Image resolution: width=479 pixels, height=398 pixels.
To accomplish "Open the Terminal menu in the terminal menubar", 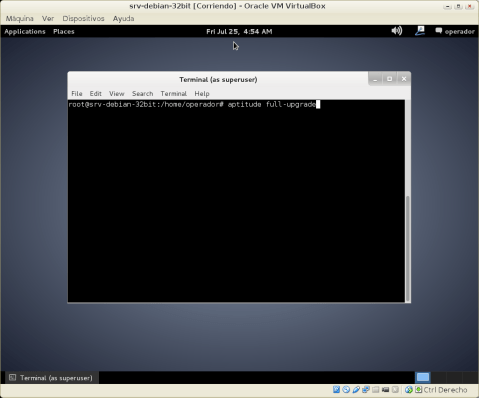I will [x=173, y=94].
